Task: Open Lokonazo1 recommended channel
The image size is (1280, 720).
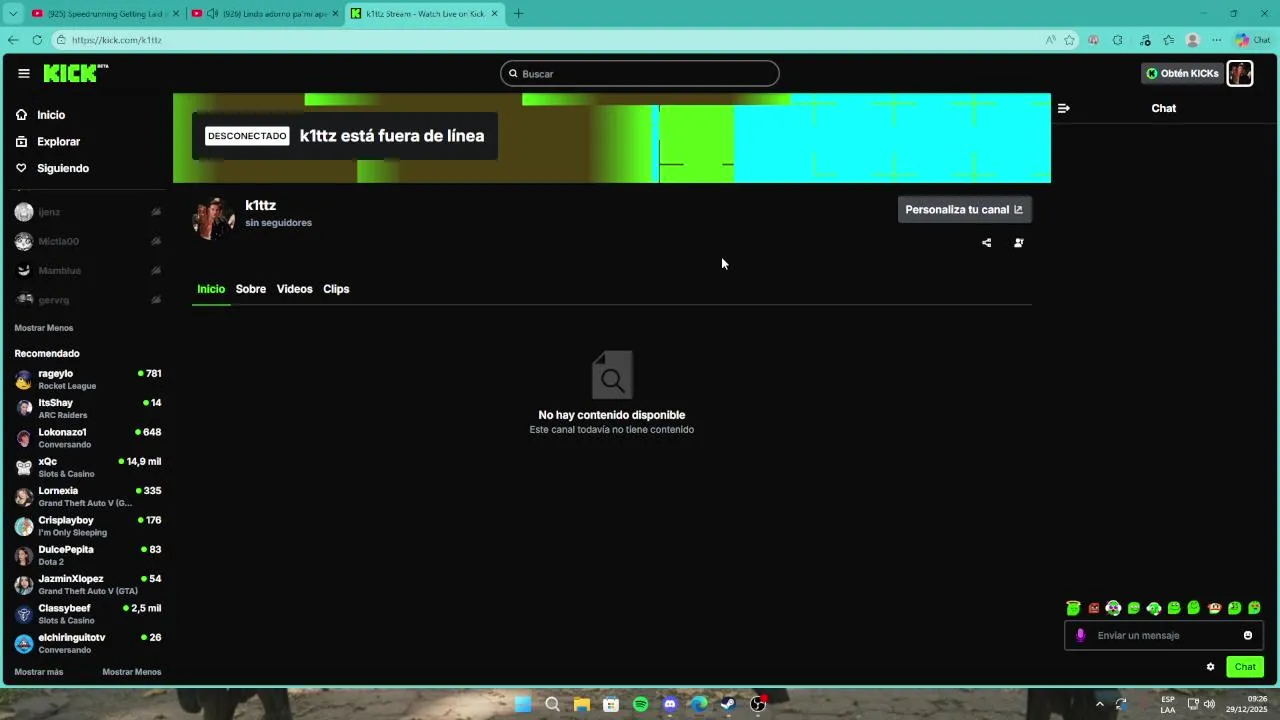Action: 88,438
